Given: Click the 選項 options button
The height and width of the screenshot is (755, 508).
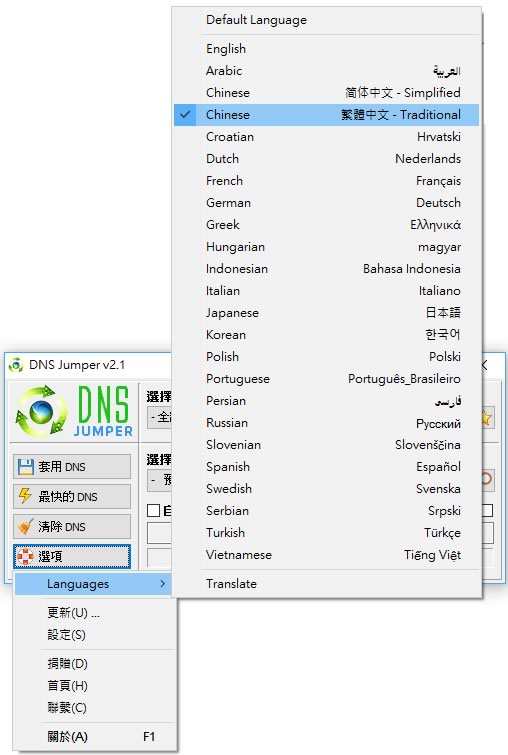Looking at the screenshot, I should (72, 556).
